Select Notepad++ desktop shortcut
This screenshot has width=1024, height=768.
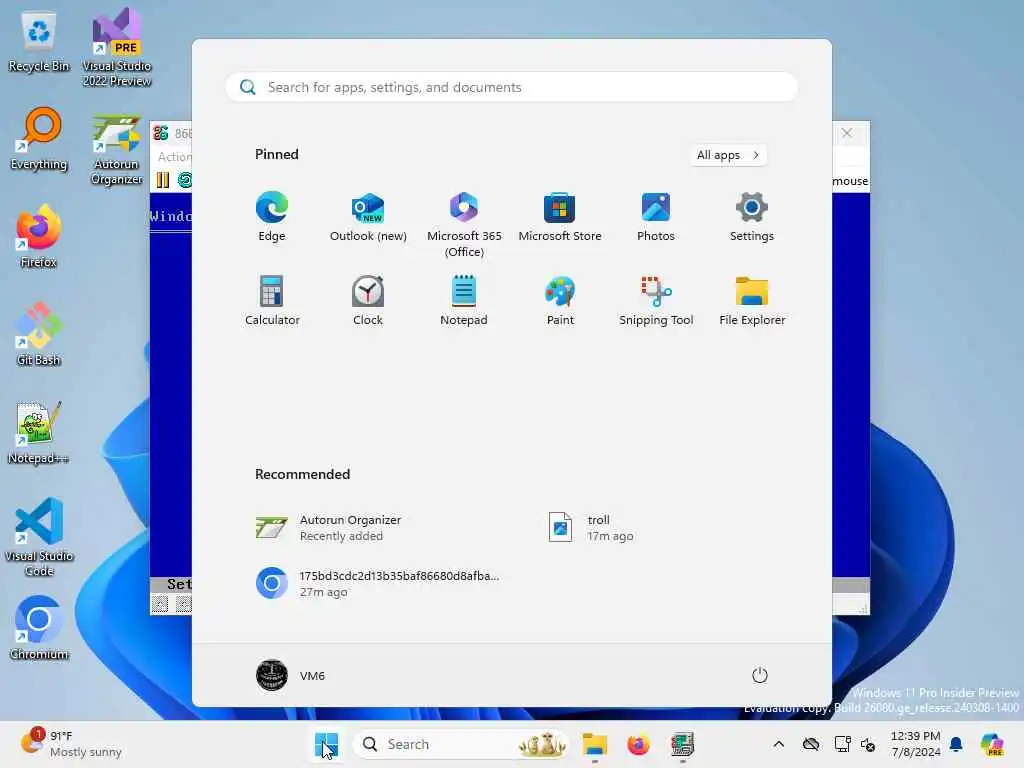point(39,432)
